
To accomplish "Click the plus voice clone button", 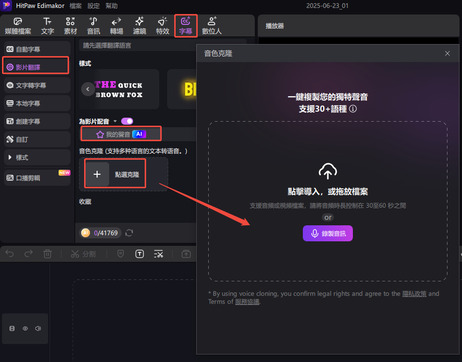I will coord(97,174).
